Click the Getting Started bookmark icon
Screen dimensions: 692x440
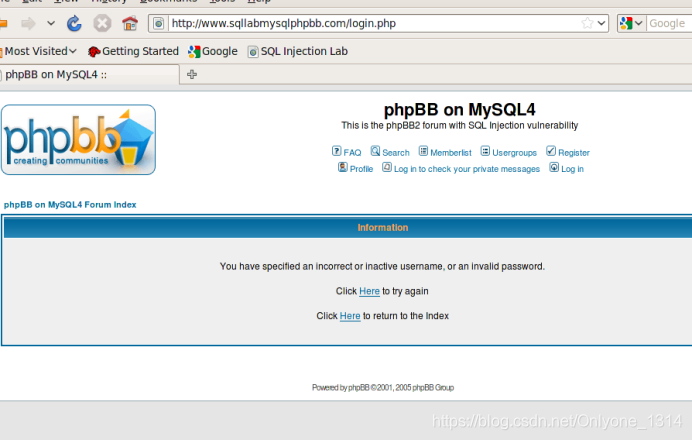[x=94, y=52]
